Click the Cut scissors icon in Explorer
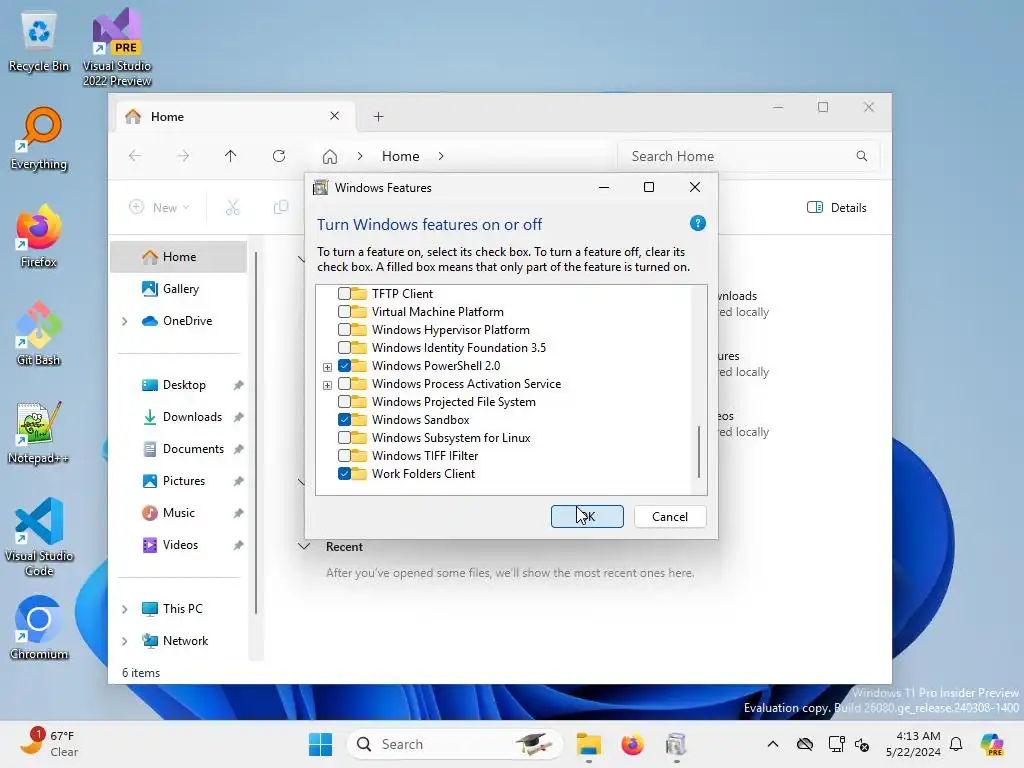Viewport: 1024px width, 768px height. point(233,208)
